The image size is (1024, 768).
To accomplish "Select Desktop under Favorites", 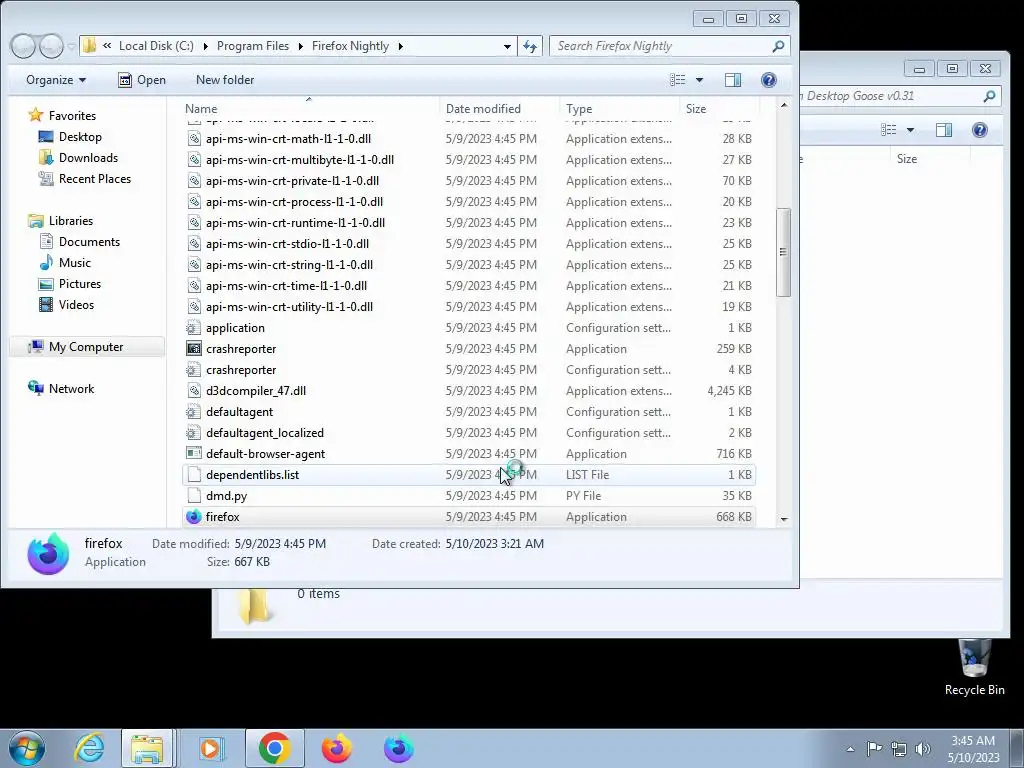I will coord(80,136).
